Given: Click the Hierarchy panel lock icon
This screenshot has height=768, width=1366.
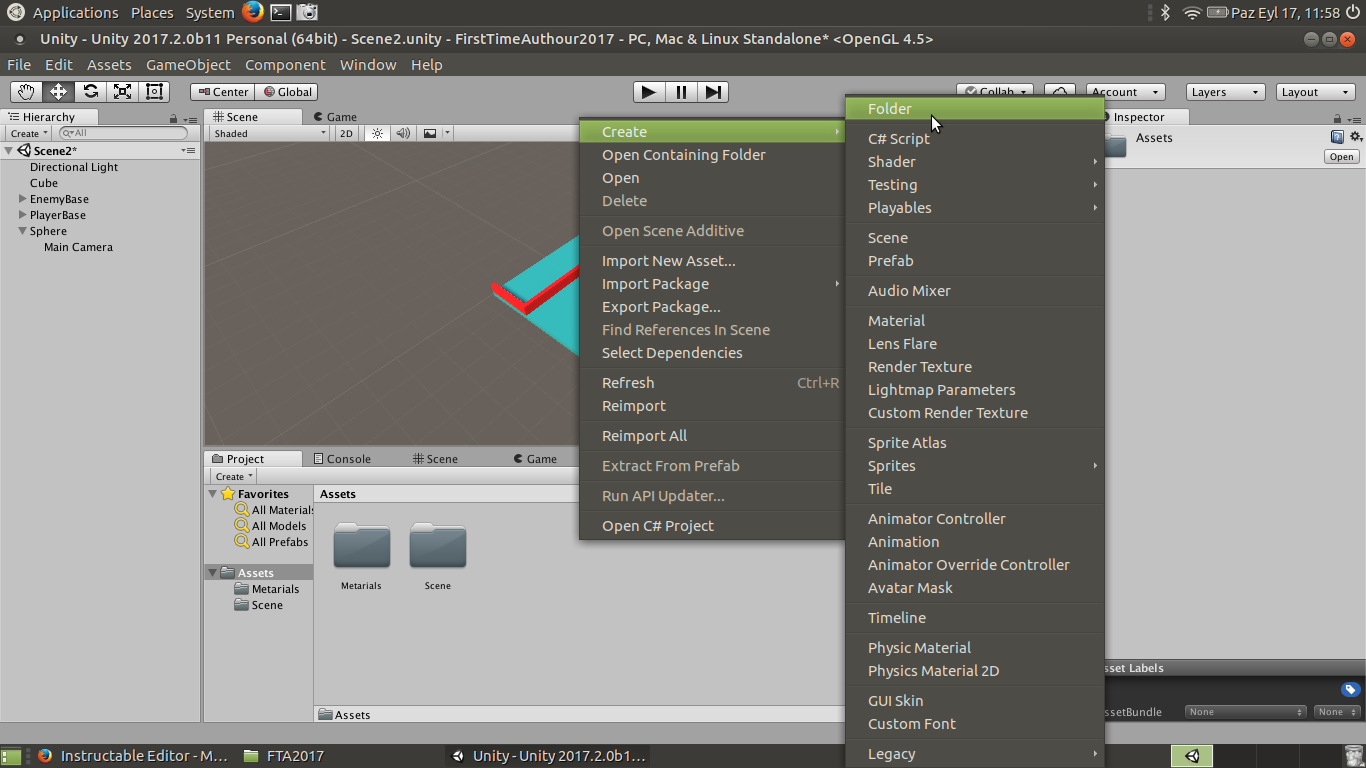Looking at the screenshot, I should [173, 116].
